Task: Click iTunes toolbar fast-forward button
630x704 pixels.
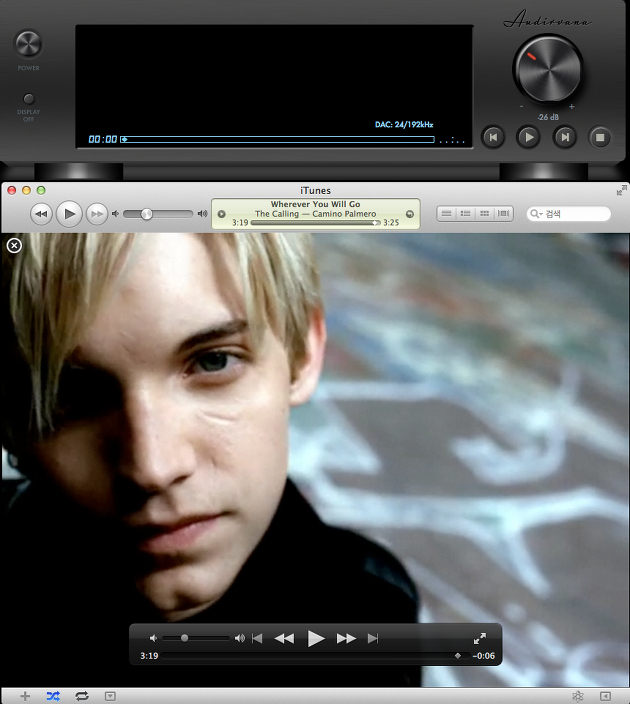Action: coord(97,214)
